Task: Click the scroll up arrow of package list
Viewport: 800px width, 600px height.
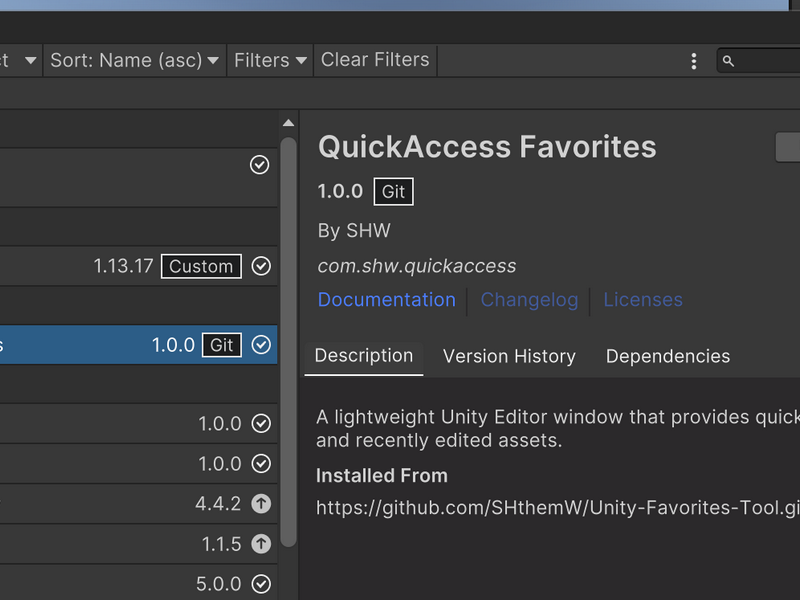Action: click(288, 123)
